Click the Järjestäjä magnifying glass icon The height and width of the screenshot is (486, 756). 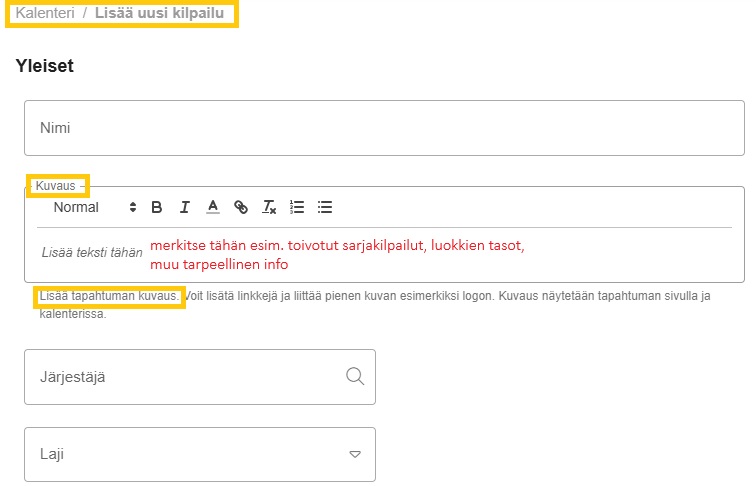tap(355, 377)
